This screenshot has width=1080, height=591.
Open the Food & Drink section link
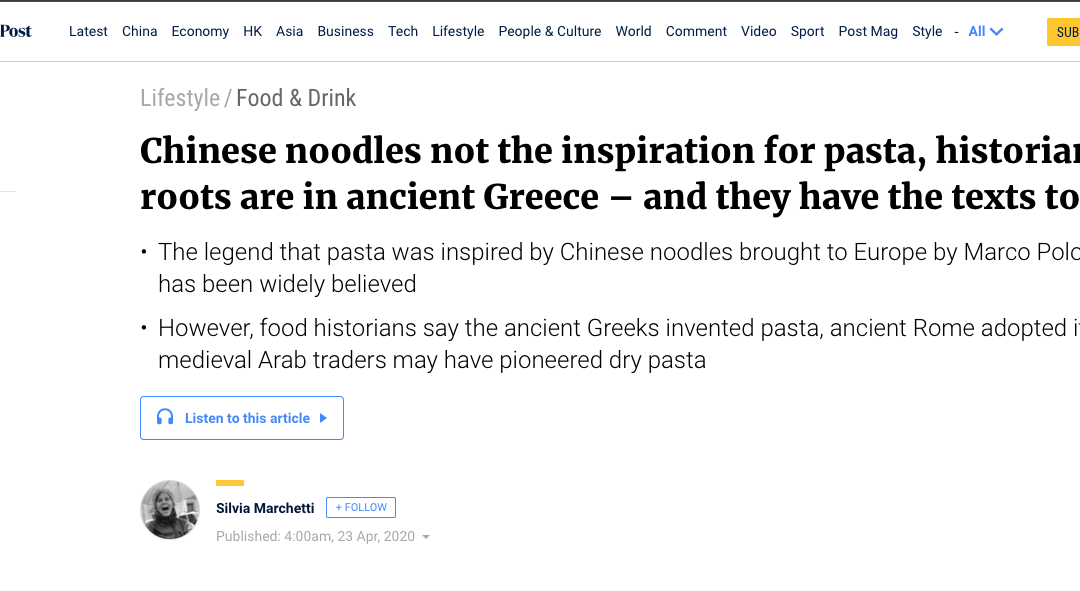[296, 98]
